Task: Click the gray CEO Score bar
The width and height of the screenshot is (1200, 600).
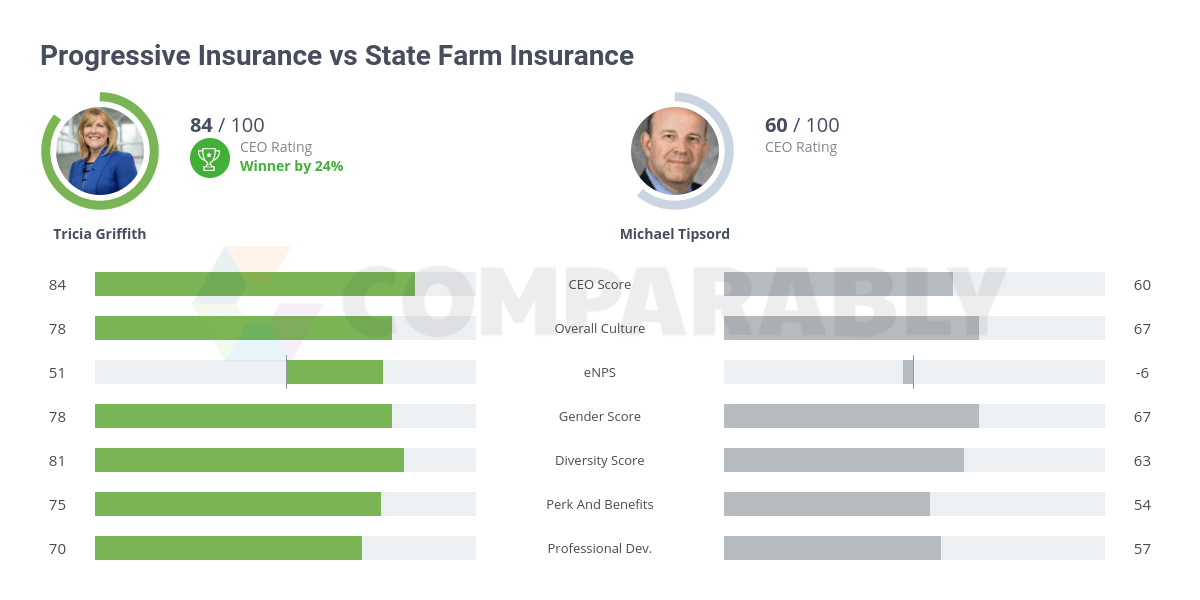Action: point(838,284)
